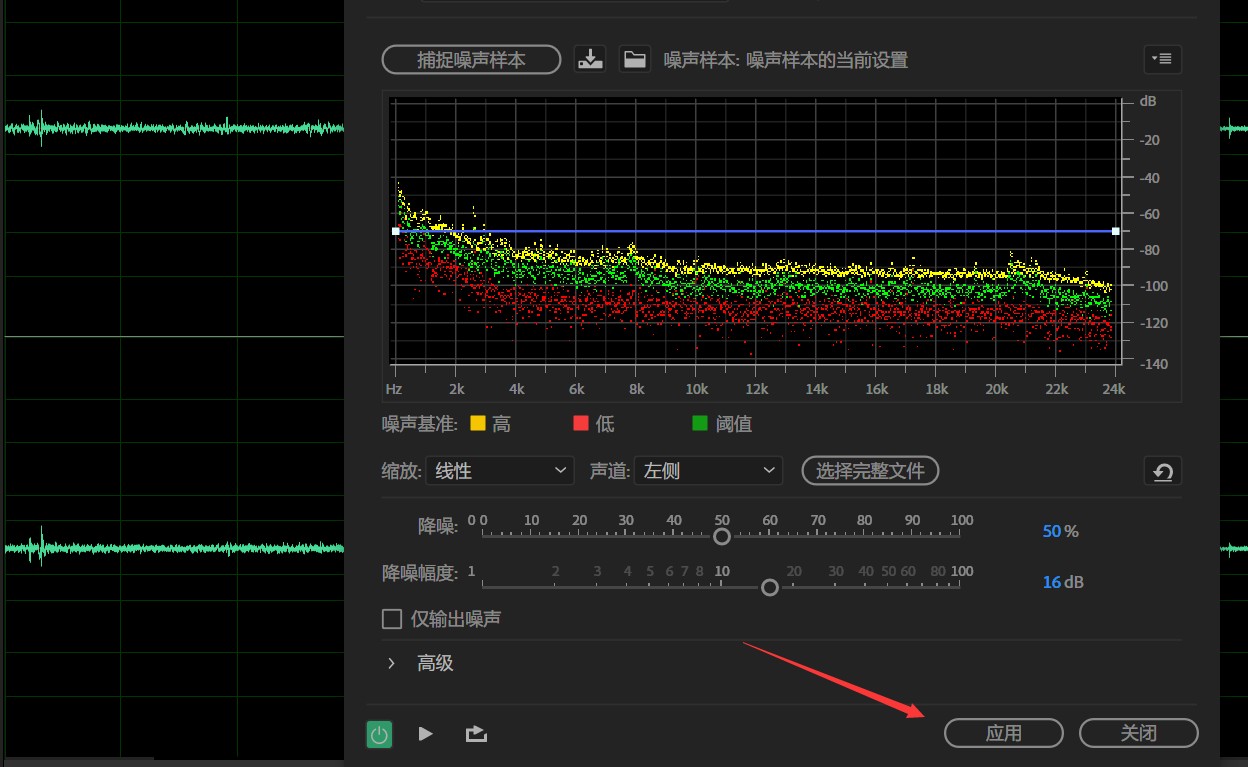
Task: Click 关闭 to dismiss the dialog
Action: click(1138, 733)
